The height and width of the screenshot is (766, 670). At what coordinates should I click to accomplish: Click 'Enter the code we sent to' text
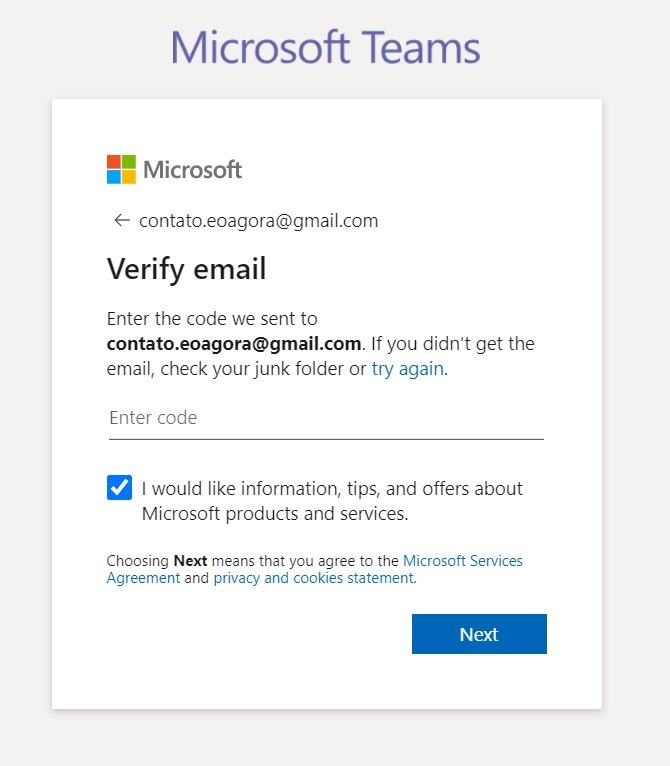point(212,319)
